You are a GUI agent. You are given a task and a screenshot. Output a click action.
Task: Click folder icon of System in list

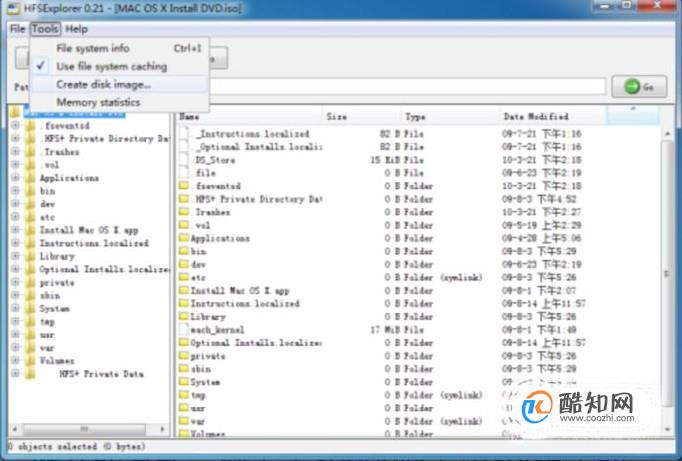(184, 381)
